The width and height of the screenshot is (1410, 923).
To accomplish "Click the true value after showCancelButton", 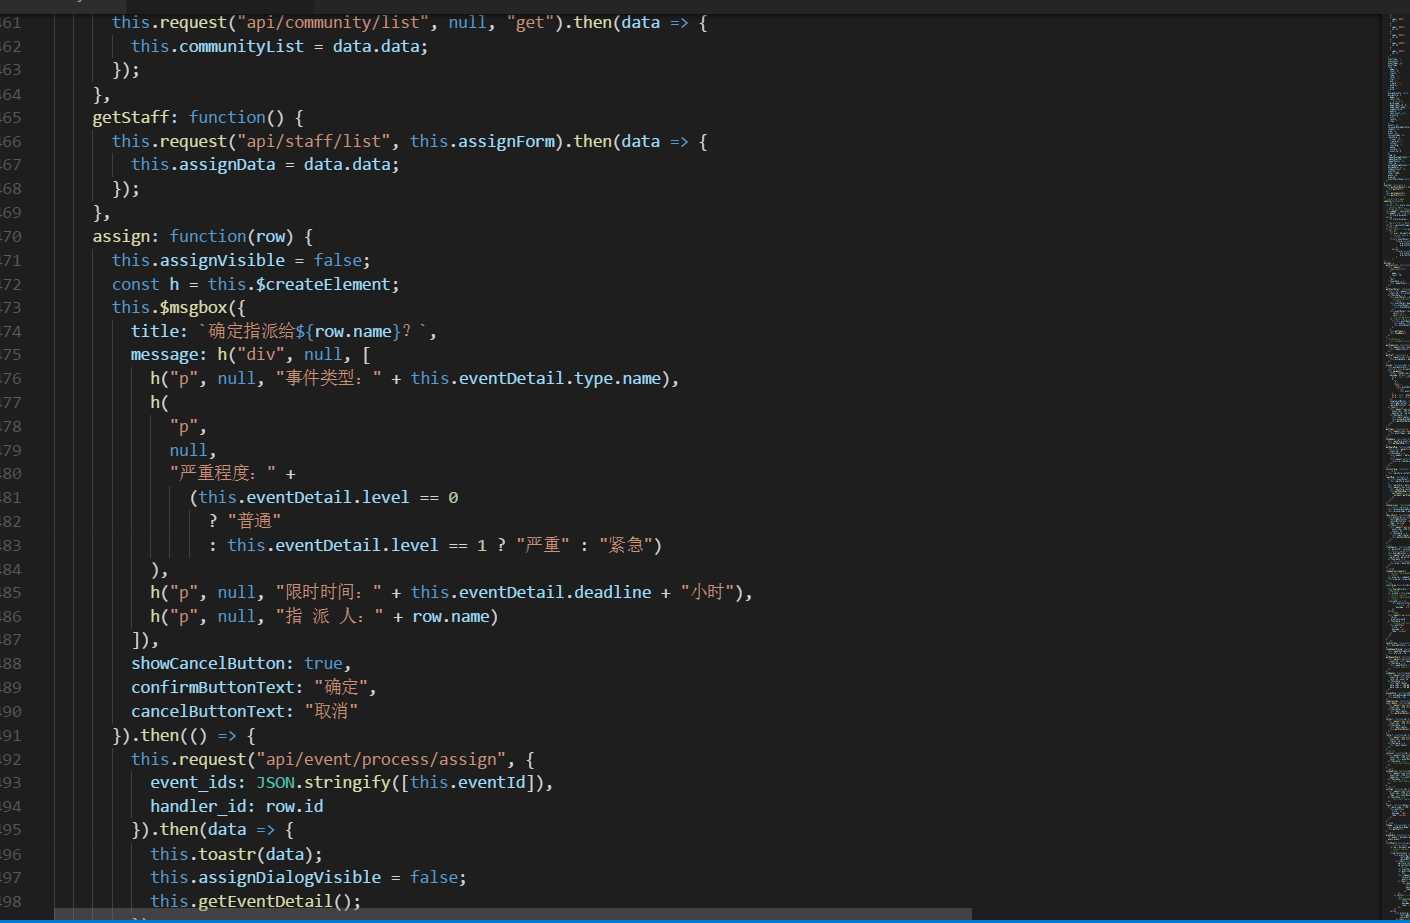I will click(x=323, y=663).
